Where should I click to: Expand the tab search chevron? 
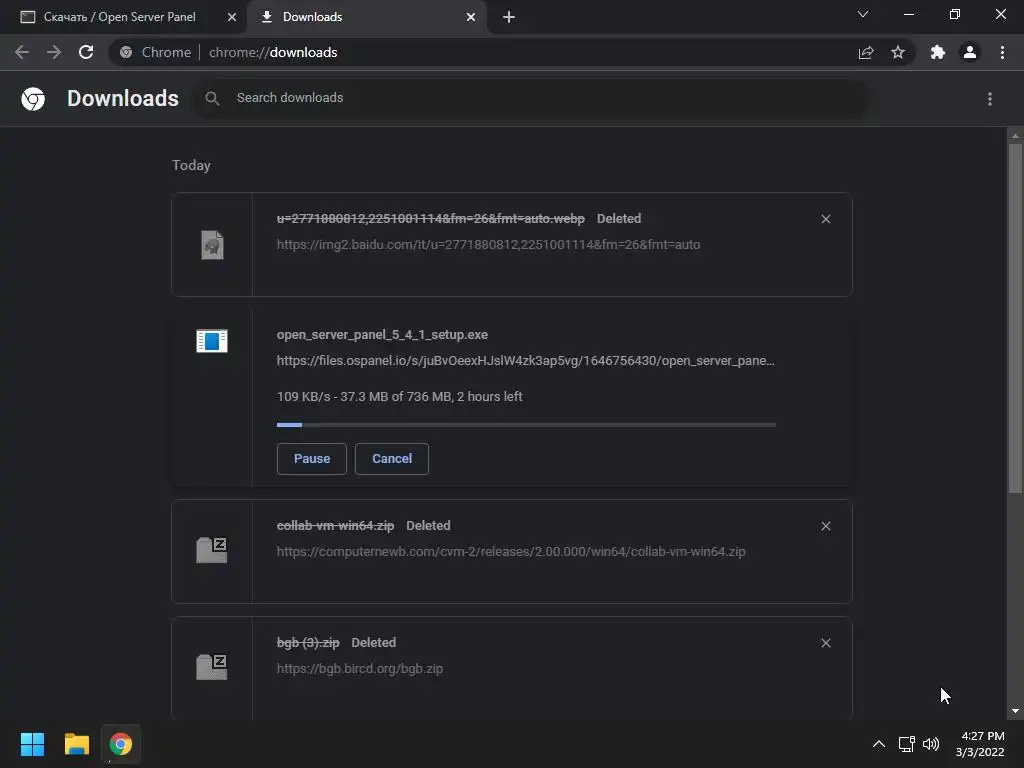(x=863, y=14)
